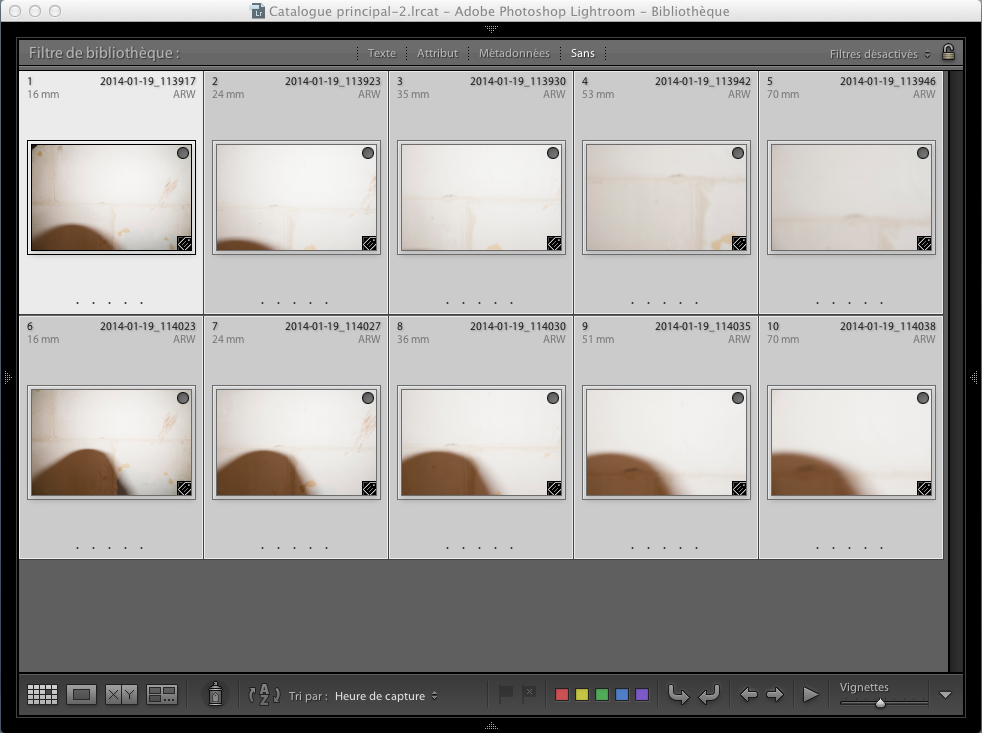Toggle quick collection circle on photo 113942

pos(738,153)
